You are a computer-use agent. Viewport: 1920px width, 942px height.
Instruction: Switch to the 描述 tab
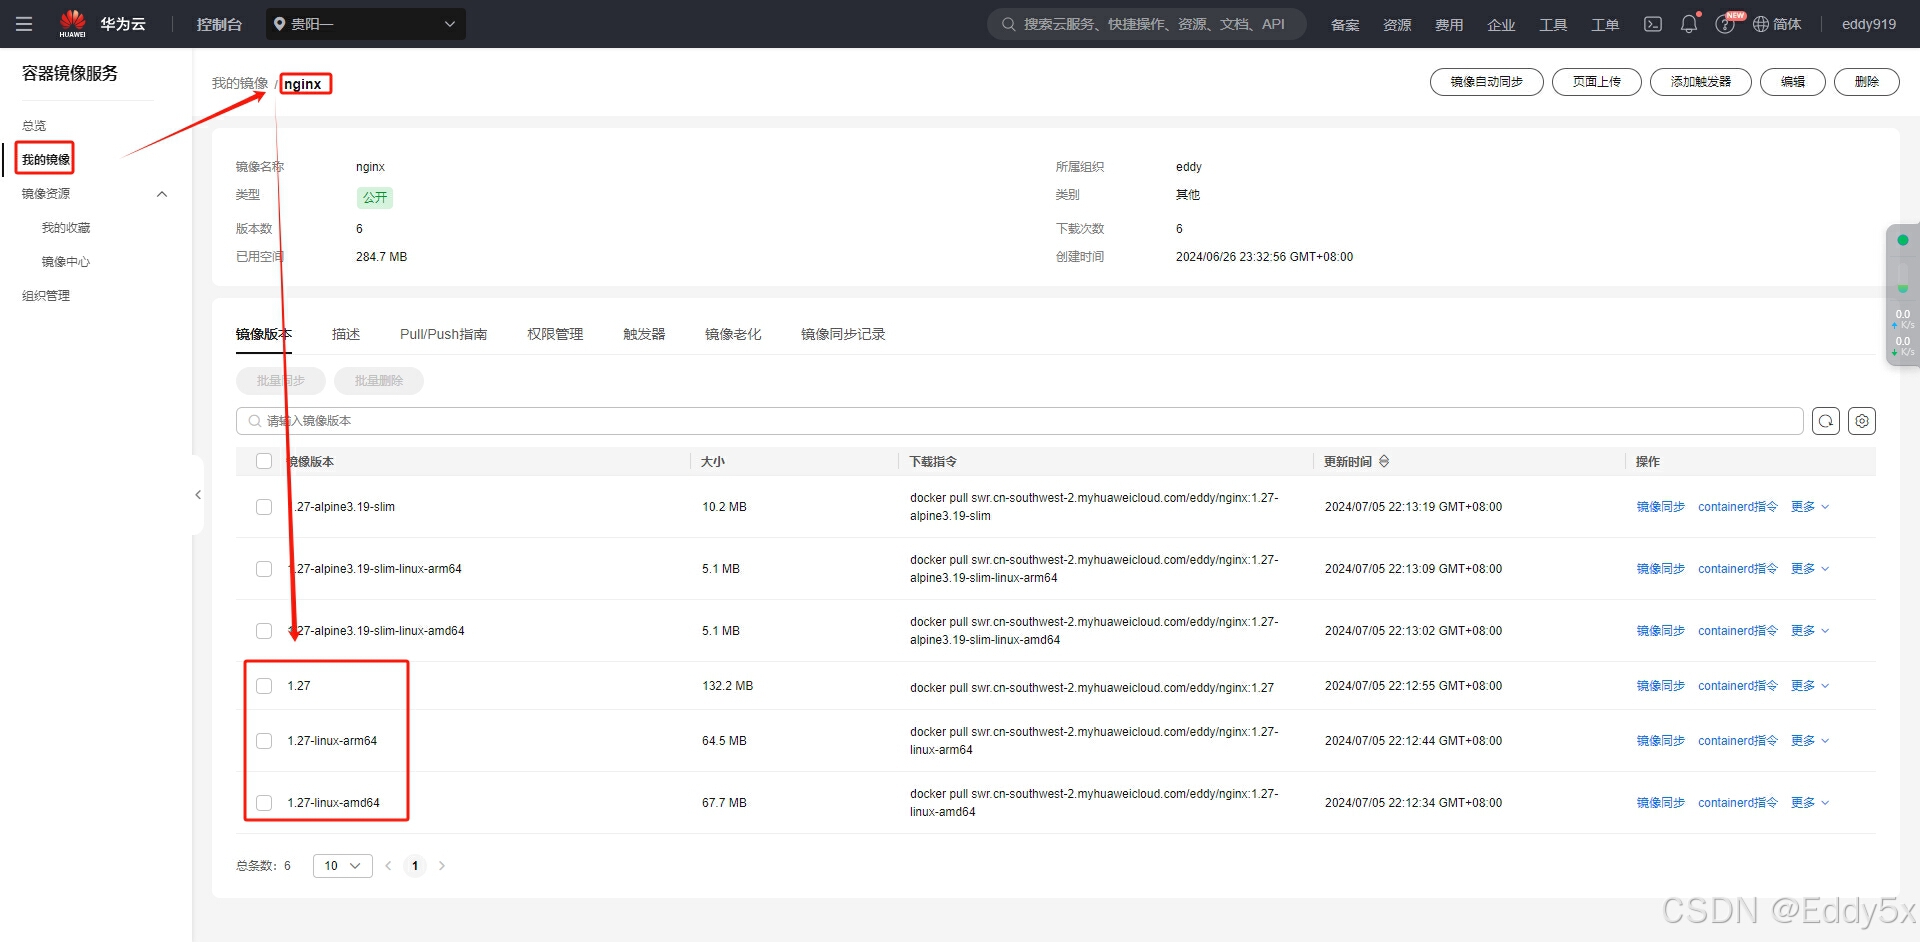[x=346, y=334]
